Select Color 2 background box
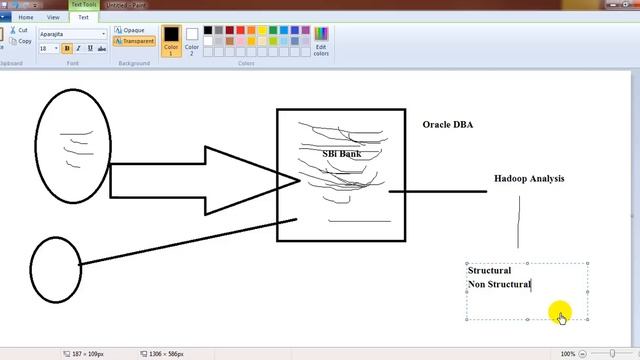Screen dimensions: 640x360 [x=191, y=41]
